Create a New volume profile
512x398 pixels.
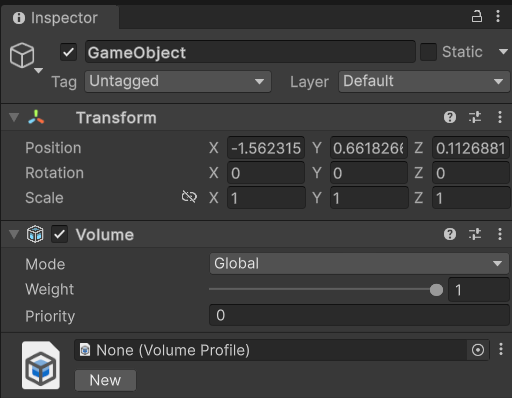(x=105, y=380)
